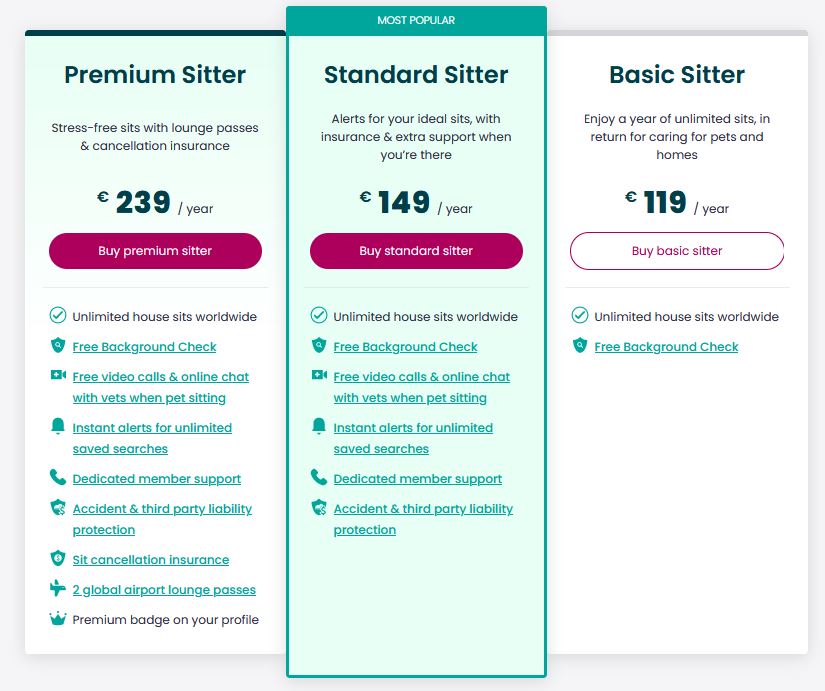Viewport: 825px width, 691px height.
Task: Click the crown Premium badge icon
Action: 58,619
